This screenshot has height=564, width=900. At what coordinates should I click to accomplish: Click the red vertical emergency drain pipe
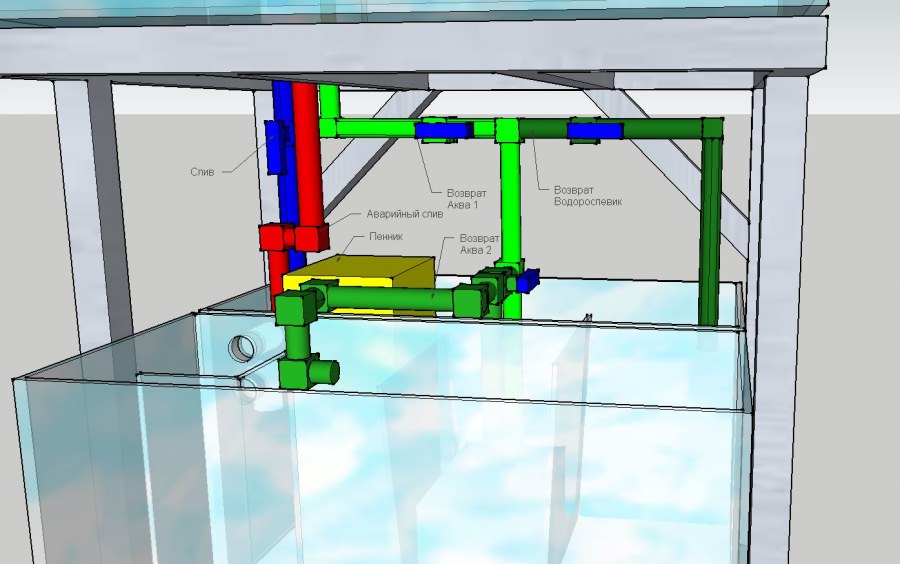point(306,170)
